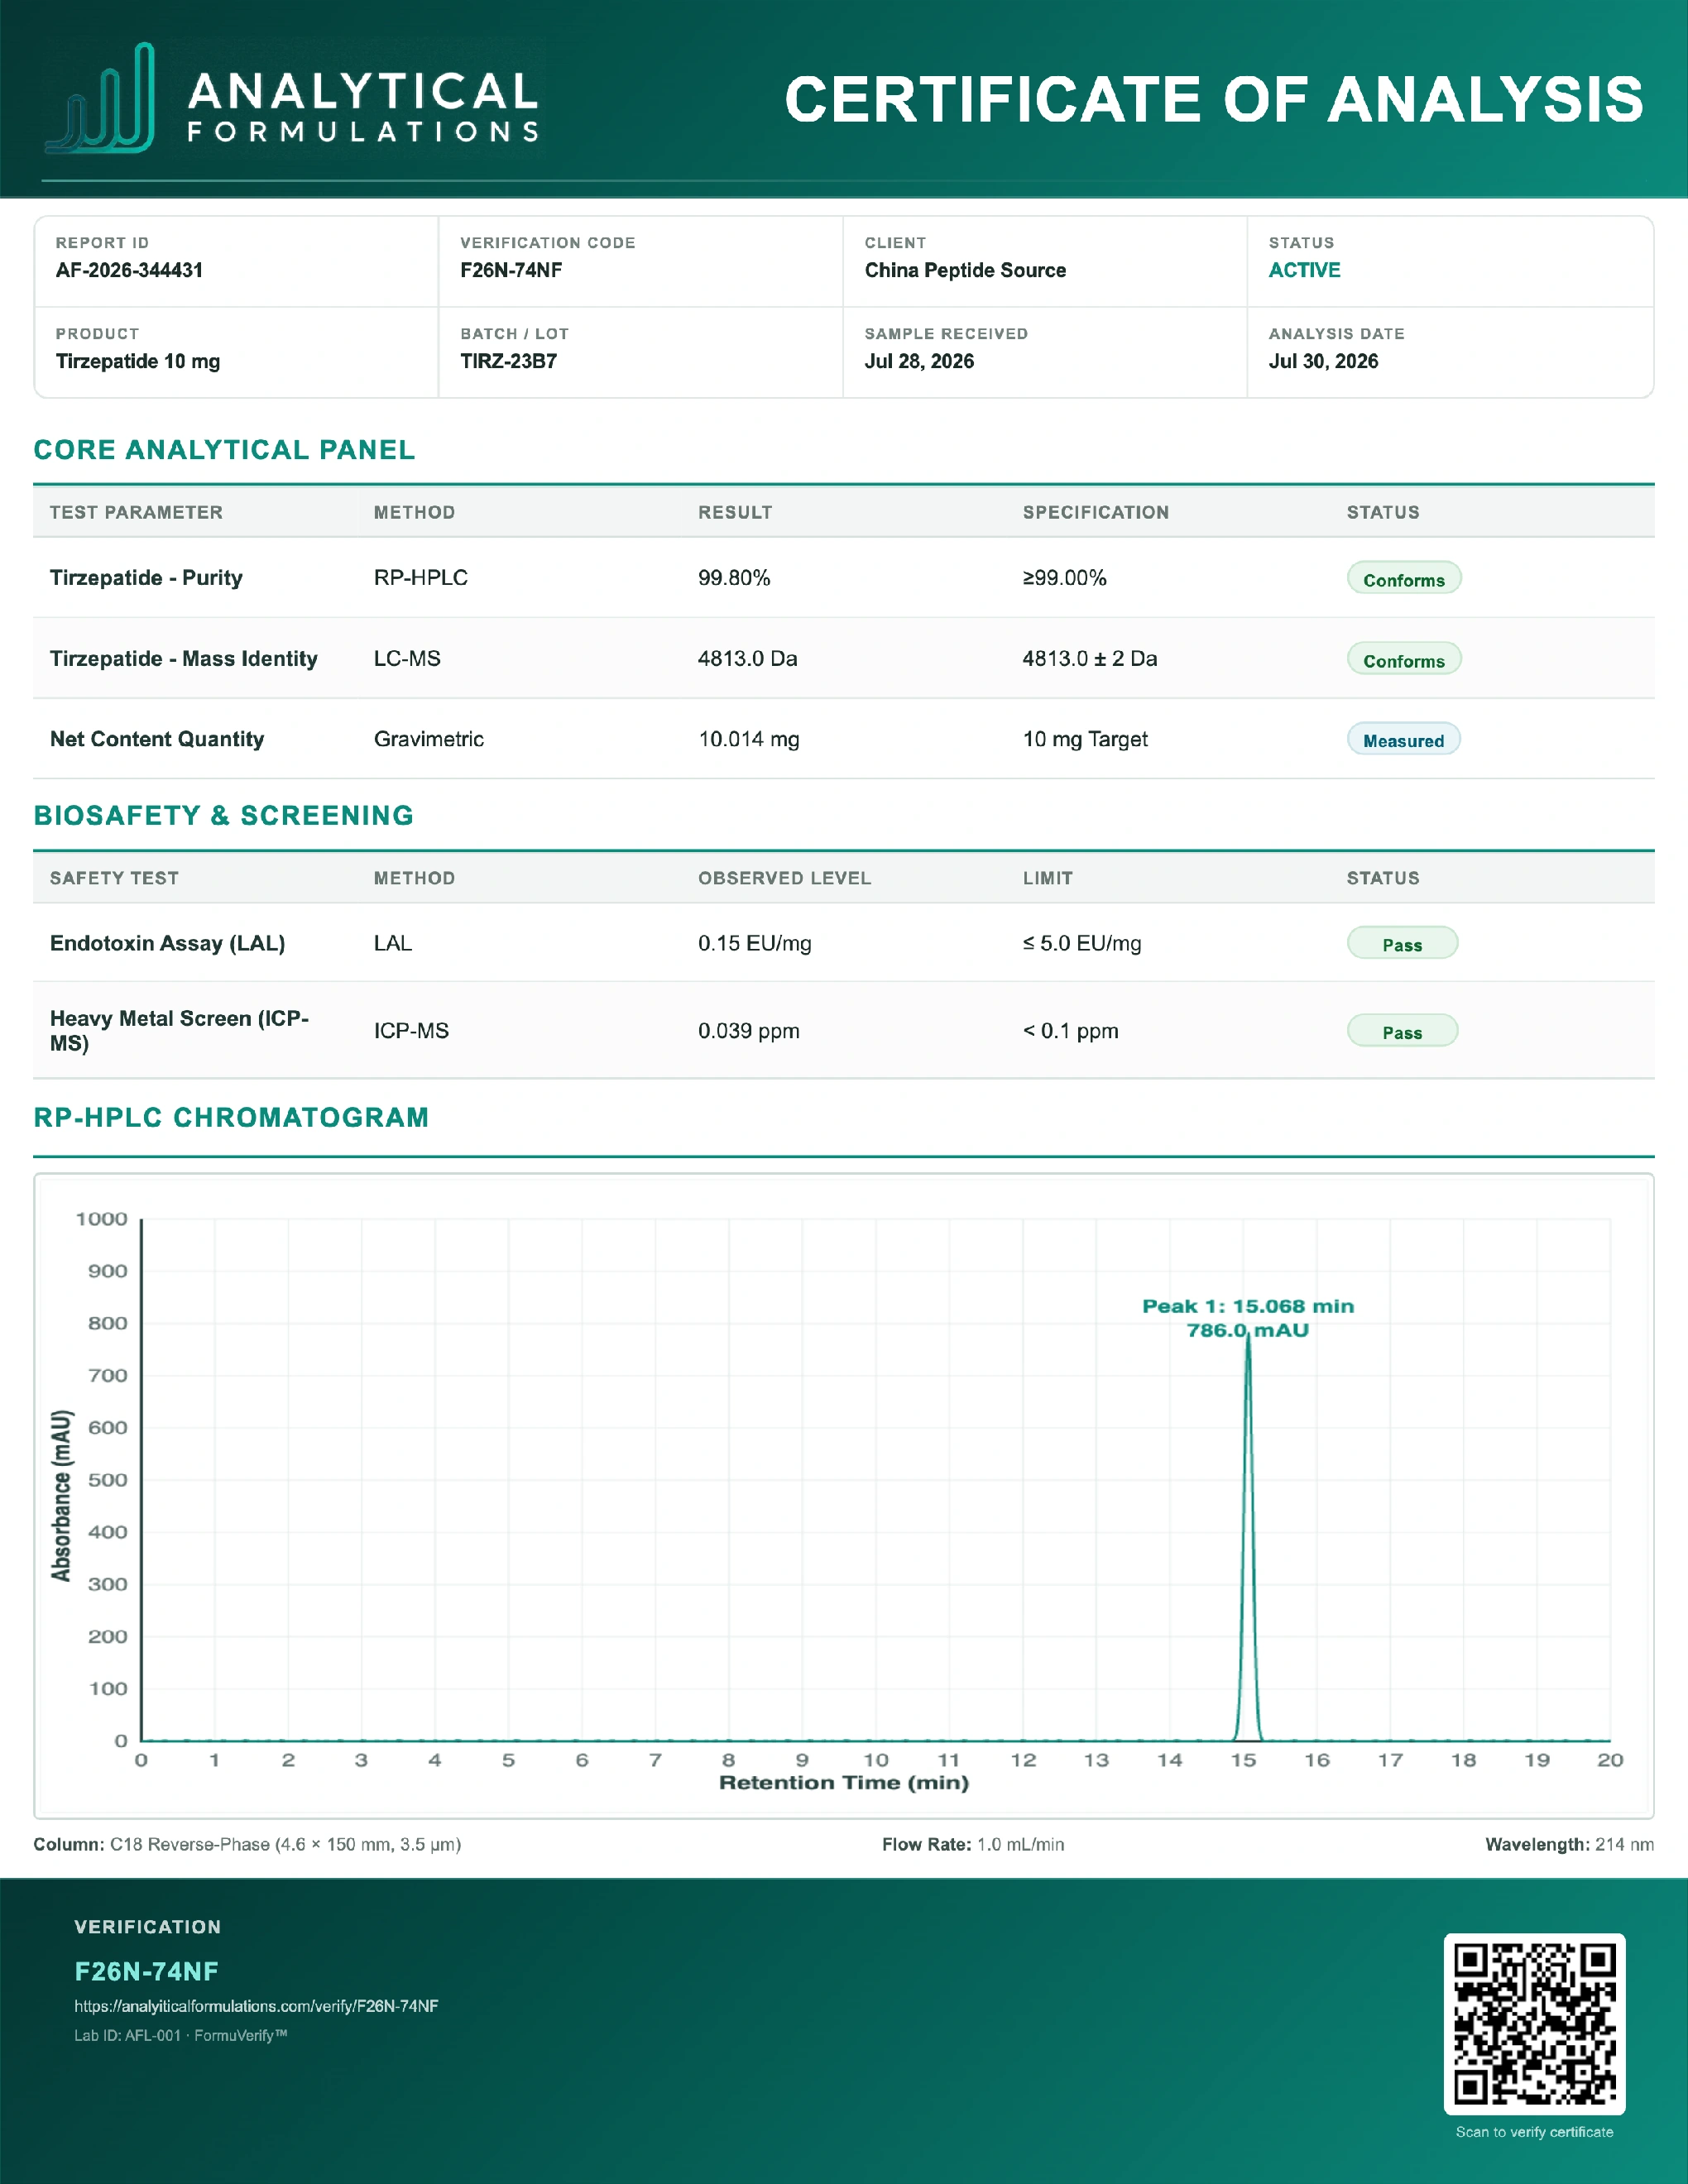Click the QR code to verify certificate

tap(1534, 2024)
